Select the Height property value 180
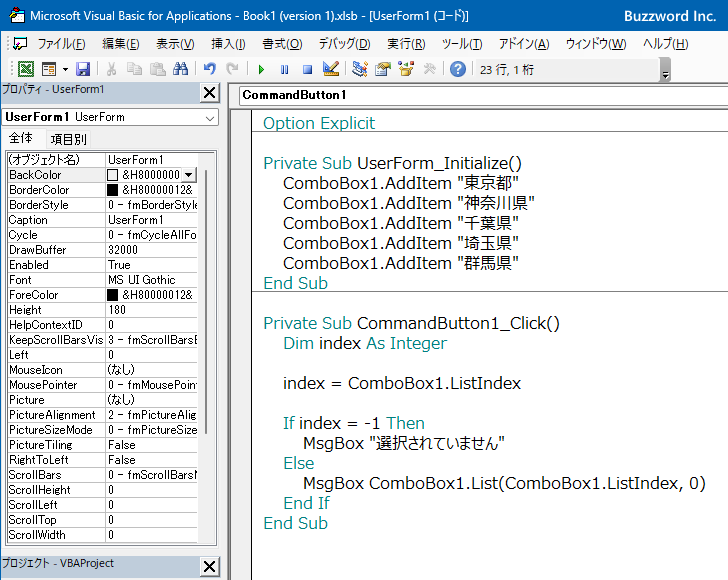728x580 pixels. coord(152,310)
